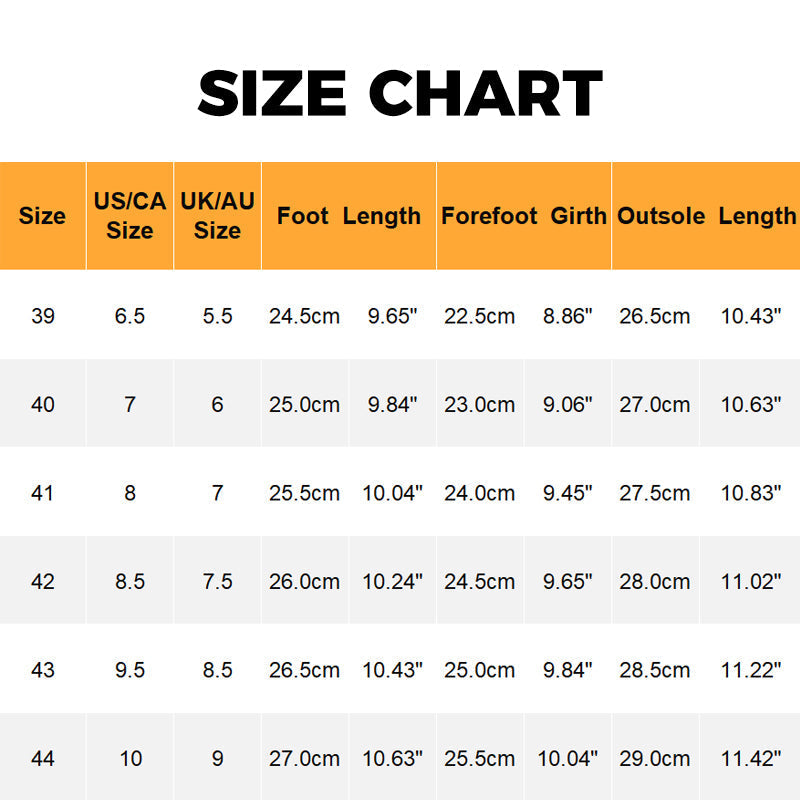
Task: Click the 29.0cm outsole length cell
Action: [655, 758]
